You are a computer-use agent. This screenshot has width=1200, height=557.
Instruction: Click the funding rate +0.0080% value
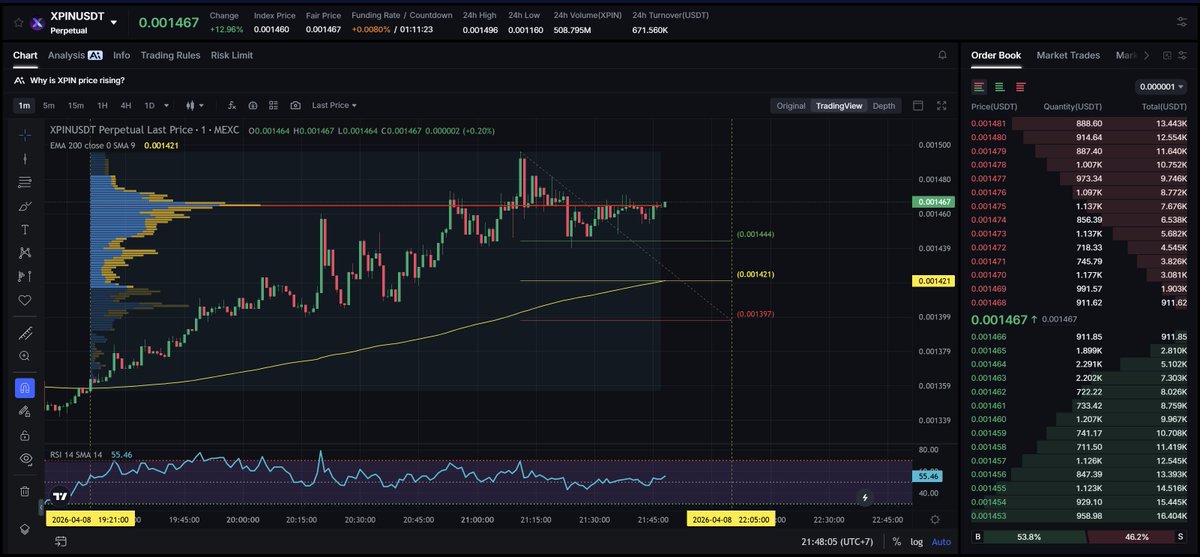371,29
